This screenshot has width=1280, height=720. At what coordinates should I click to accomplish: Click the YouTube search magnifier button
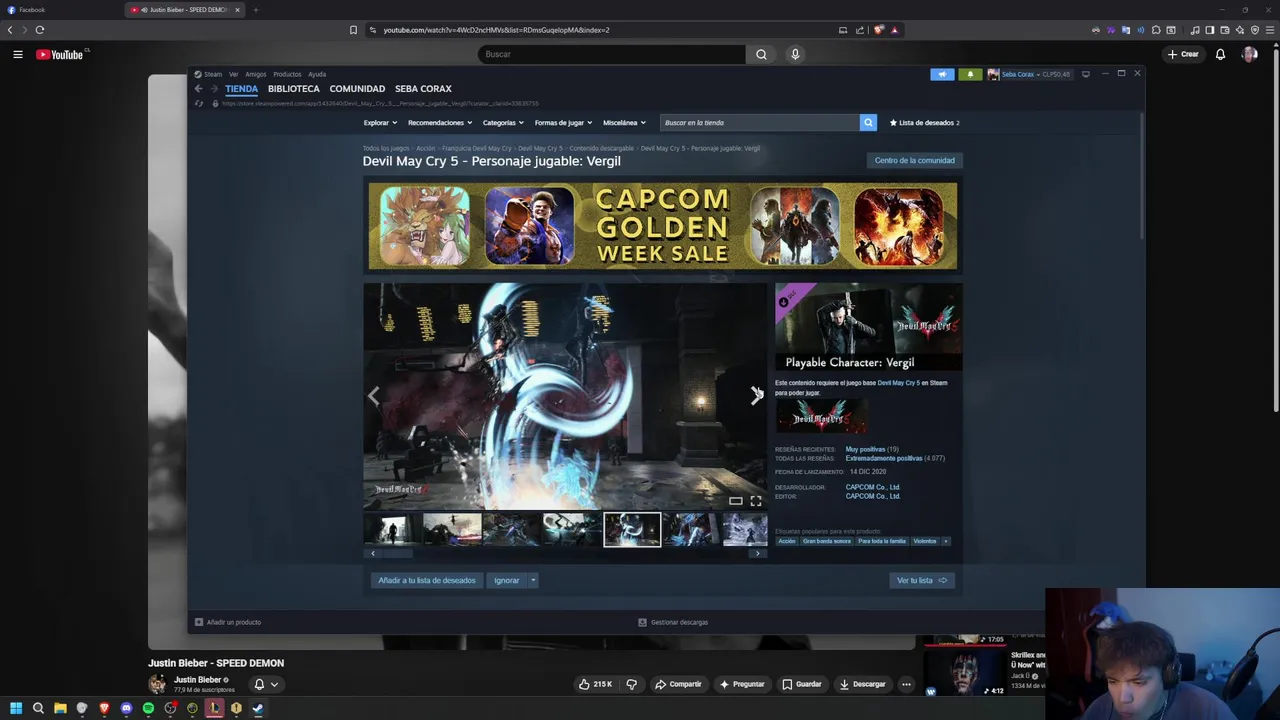pos(761,54)
